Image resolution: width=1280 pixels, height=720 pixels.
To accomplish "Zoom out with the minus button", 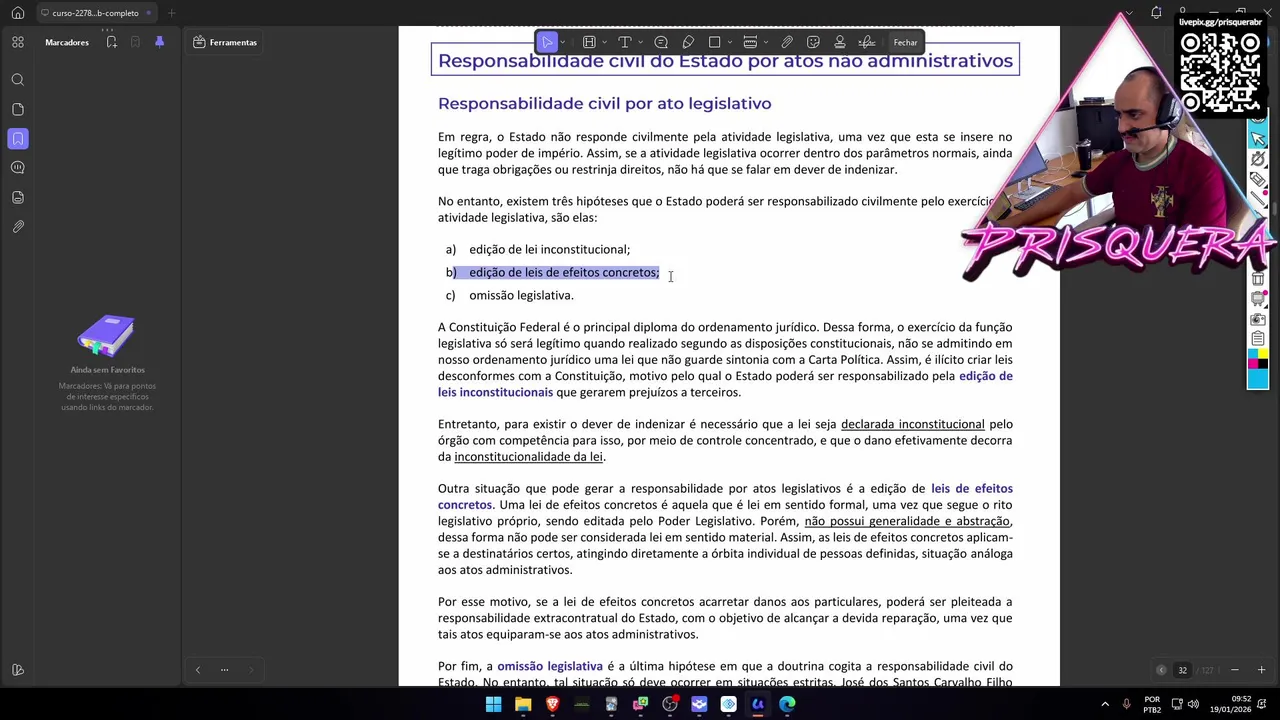I will coord(1235,670).
